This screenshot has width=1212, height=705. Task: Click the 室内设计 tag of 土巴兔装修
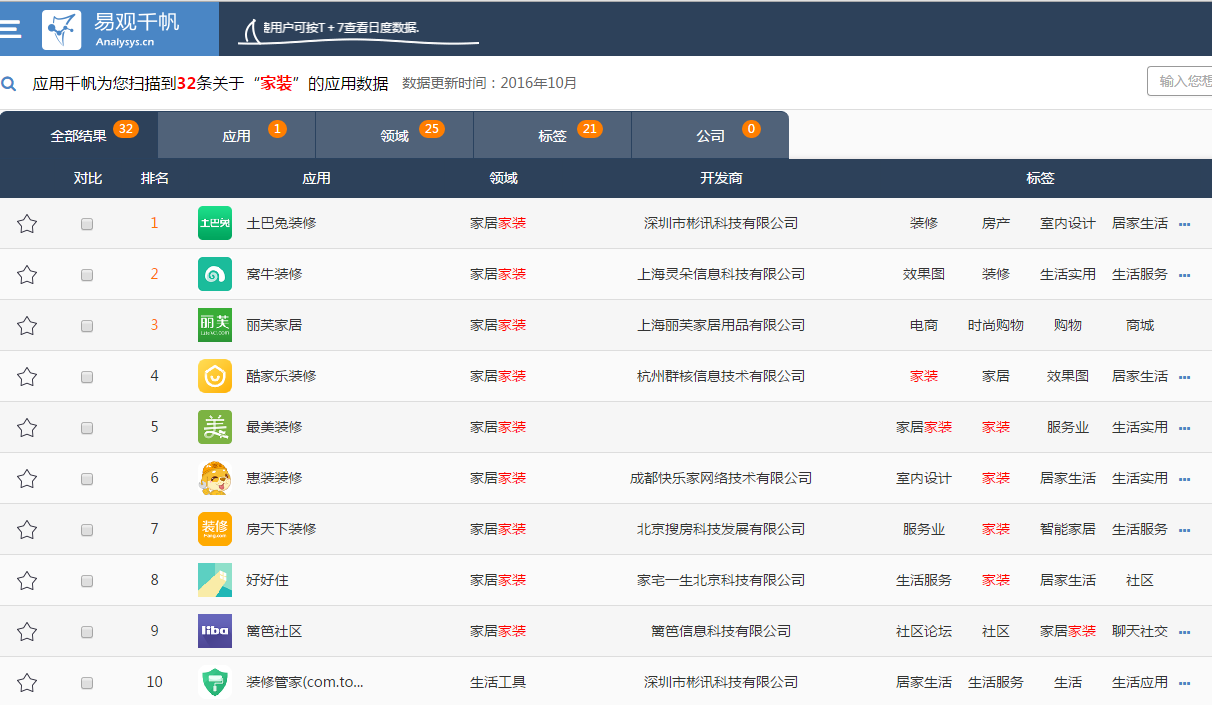coord(1068,223)
